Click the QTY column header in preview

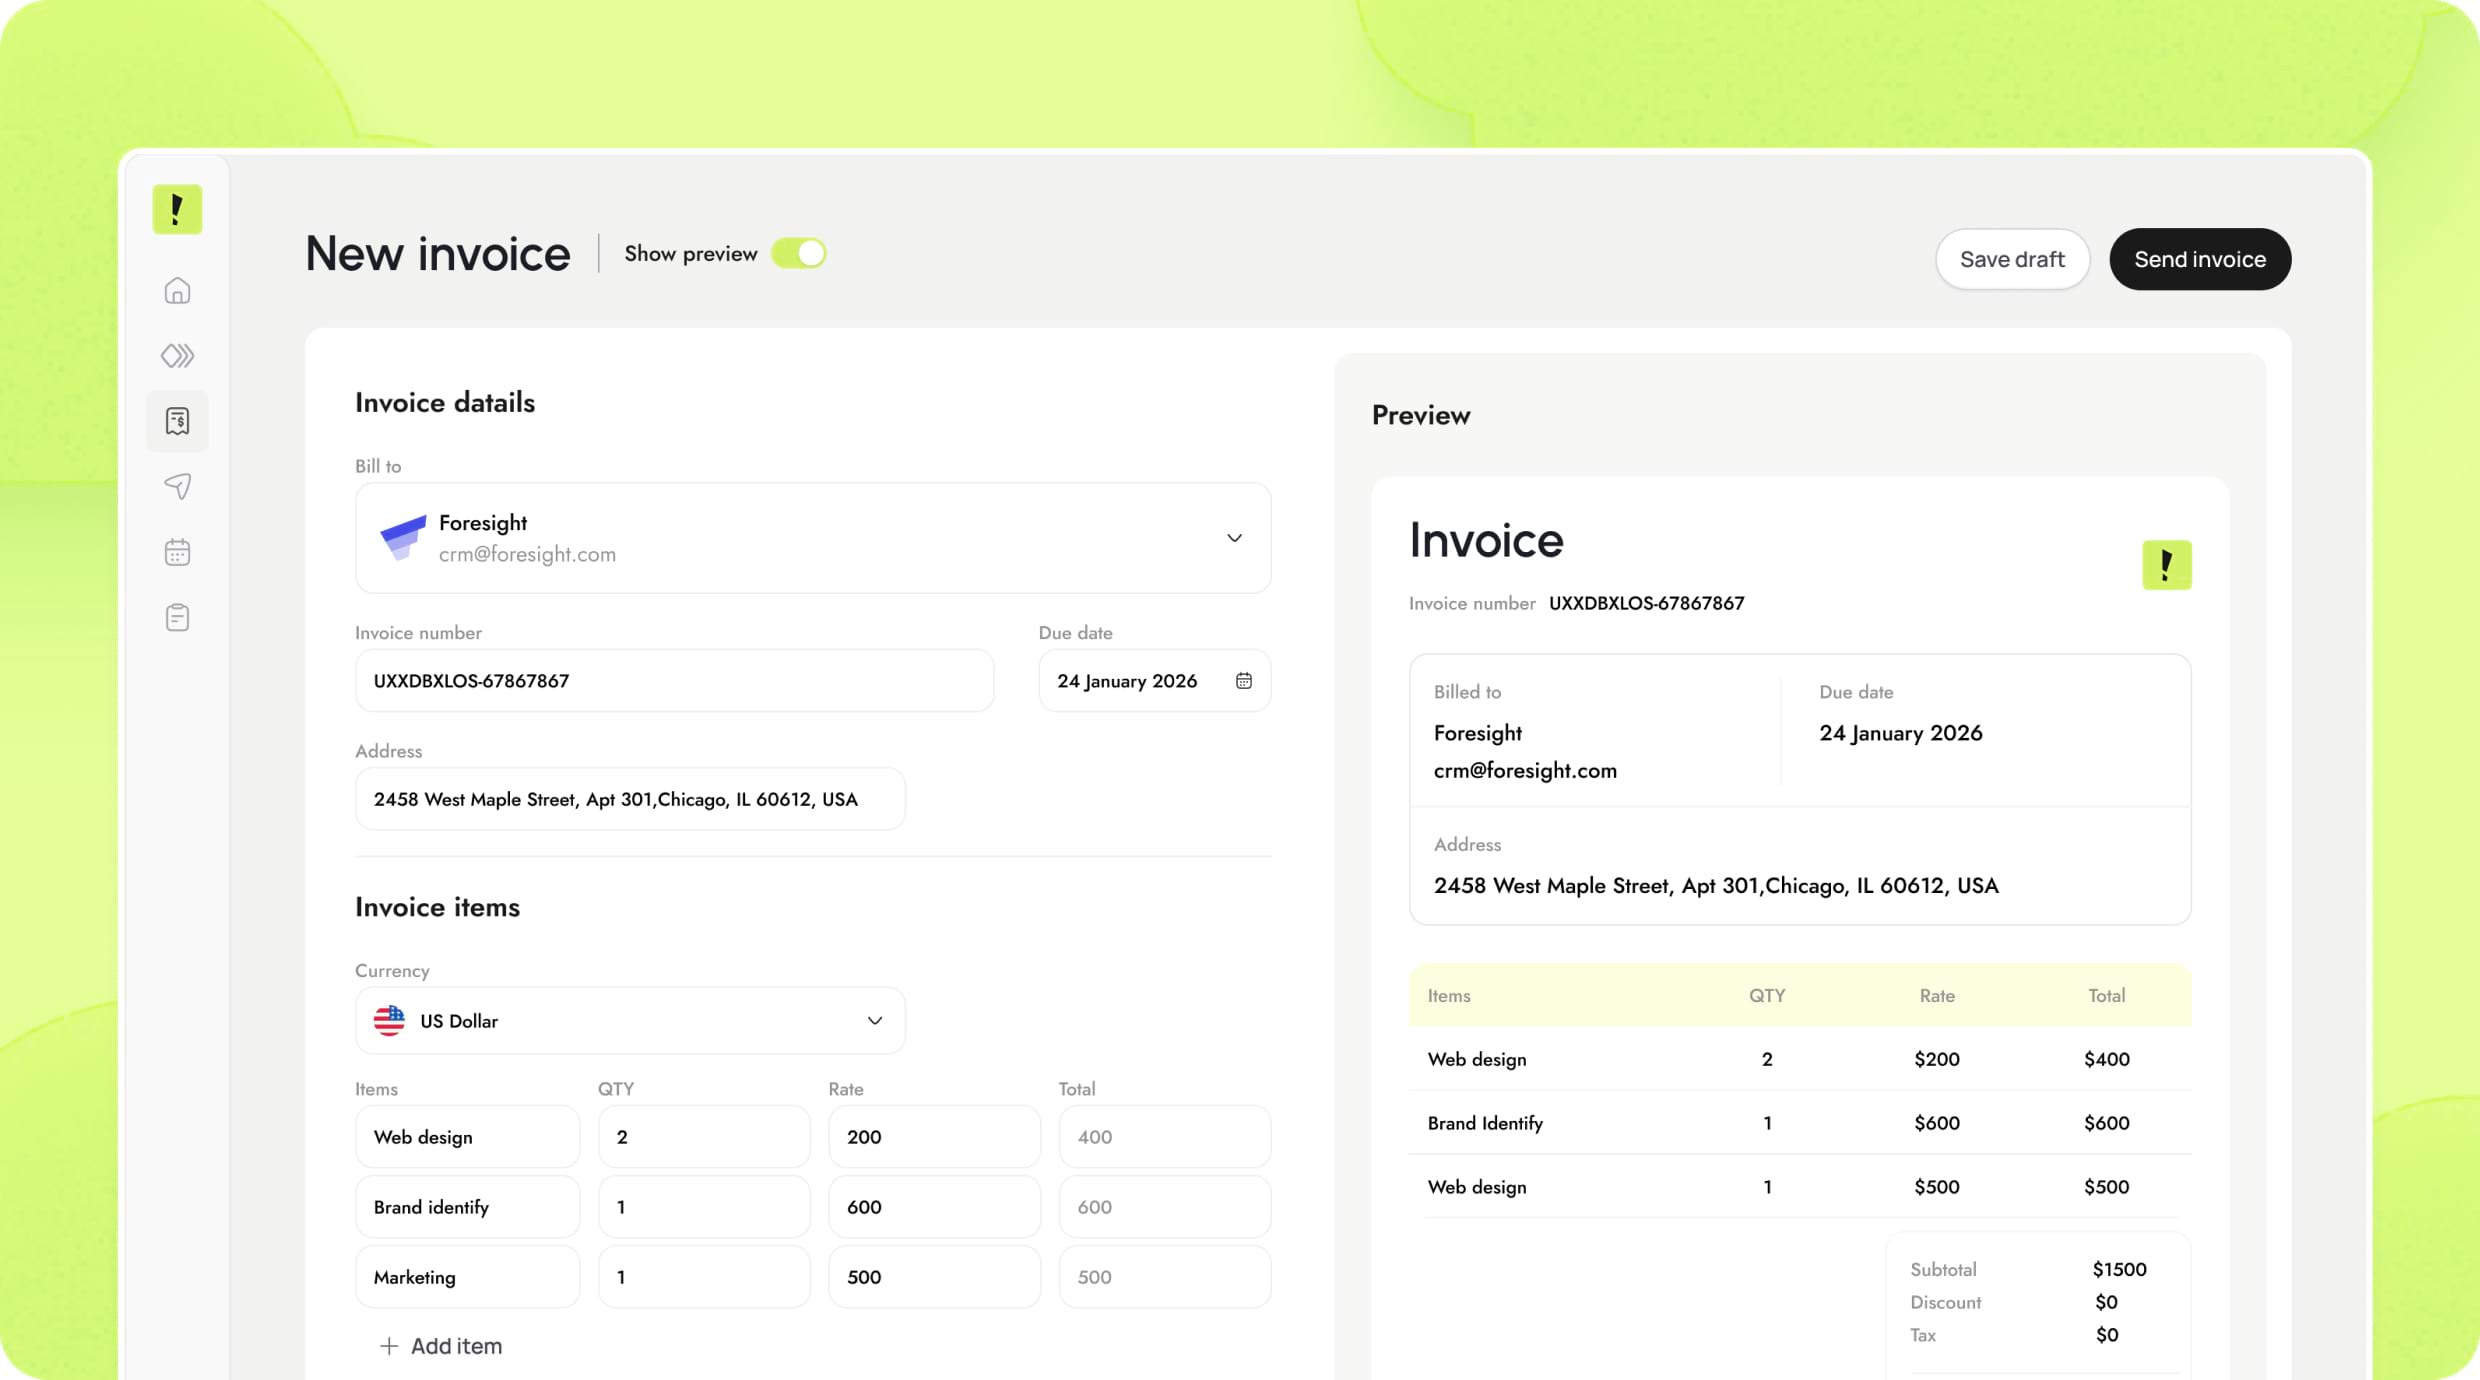tap(1767, 996)
